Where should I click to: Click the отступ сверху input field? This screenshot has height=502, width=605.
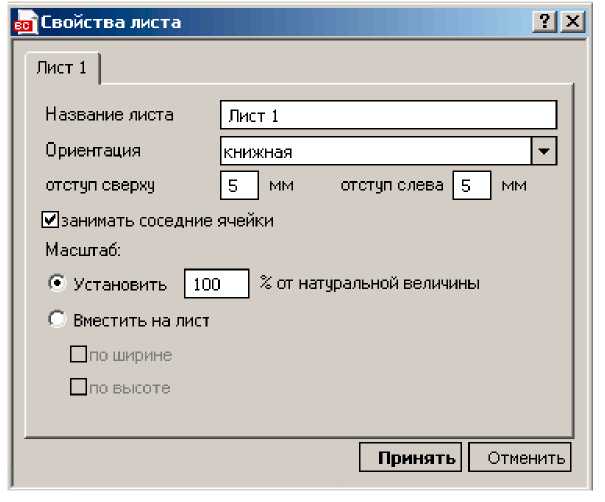tap(239, 185)
